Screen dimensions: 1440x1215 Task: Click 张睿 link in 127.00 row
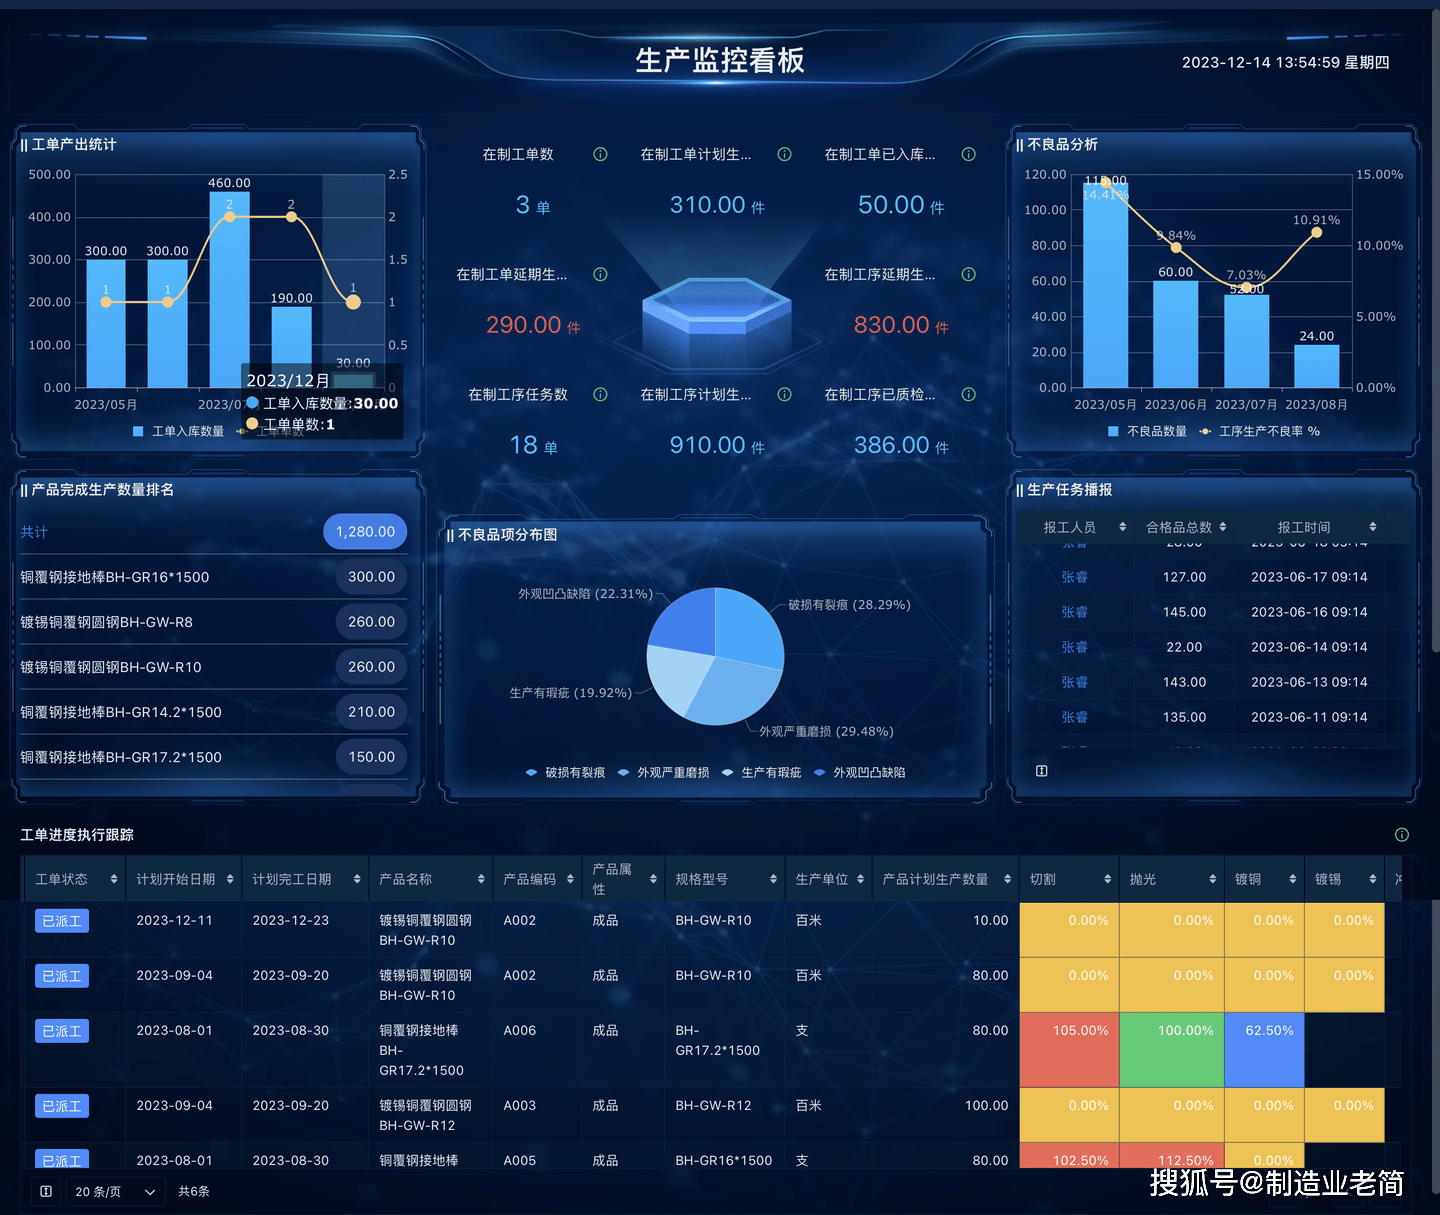tap(1075, 577)
